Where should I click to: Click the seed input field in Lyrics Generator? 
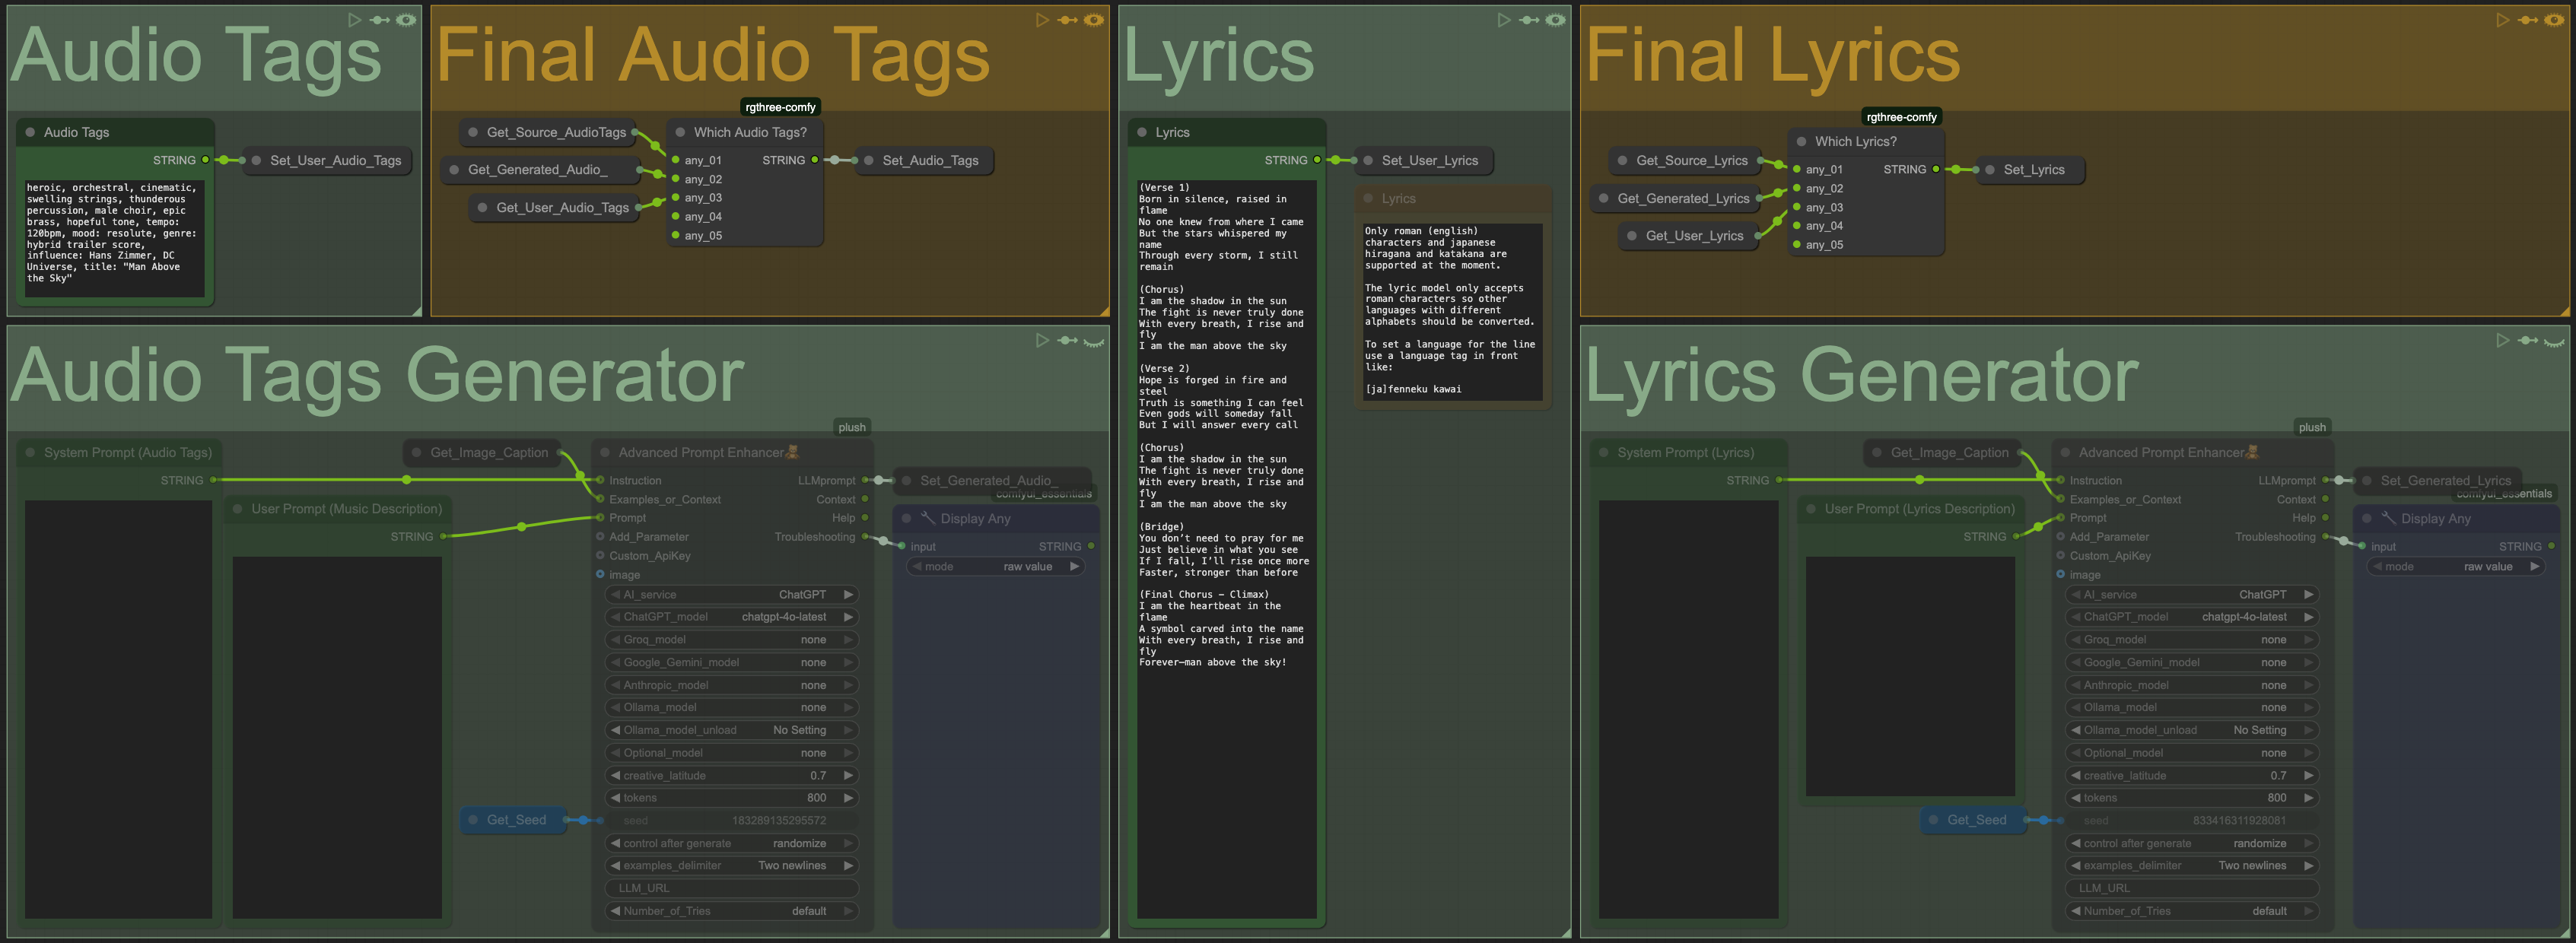(2191, 820)
